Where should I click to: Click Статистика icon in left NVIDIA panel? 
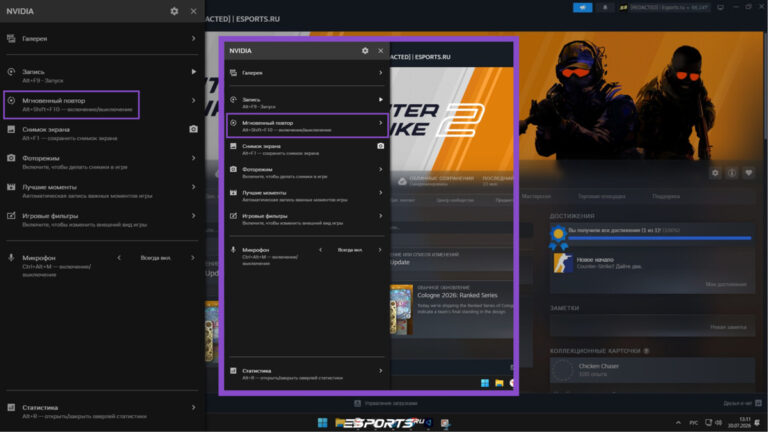[x=11, y=408]
